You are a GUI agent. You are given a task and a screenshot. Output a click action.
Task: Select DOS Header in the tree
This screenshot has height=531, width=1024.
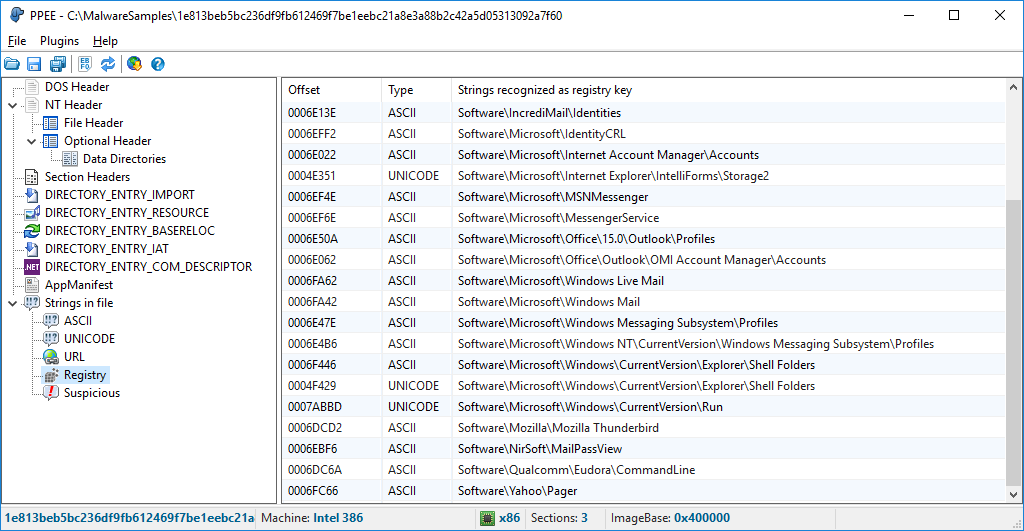(77, 87)
